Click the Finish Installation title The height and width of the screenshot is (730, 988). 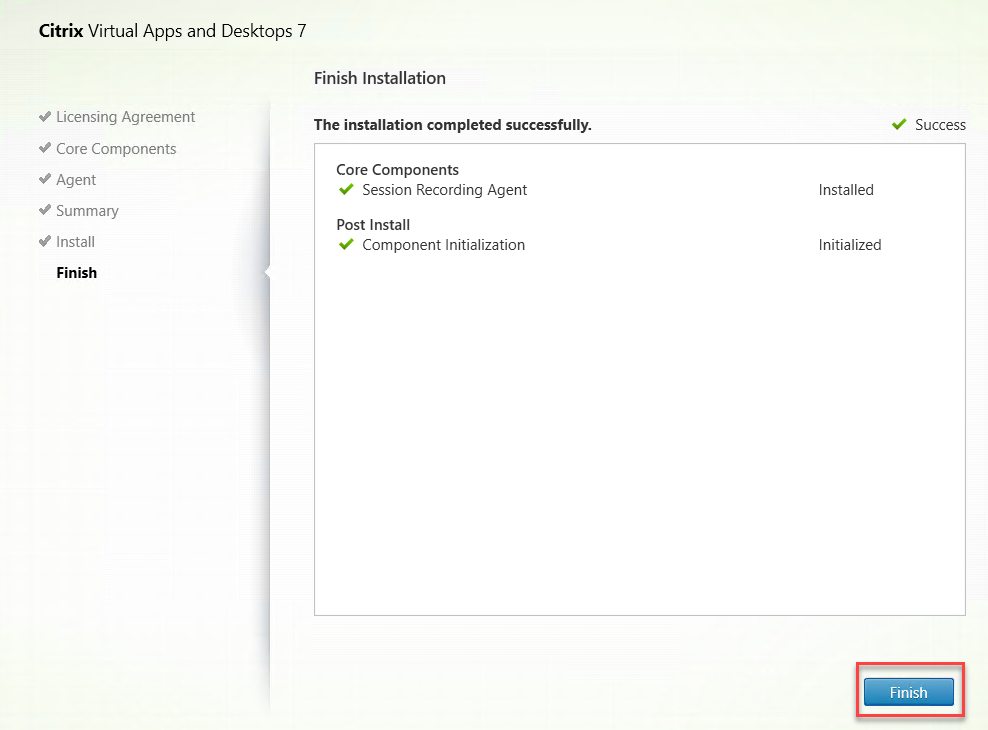pyautogui.click(x=379, y=78)
